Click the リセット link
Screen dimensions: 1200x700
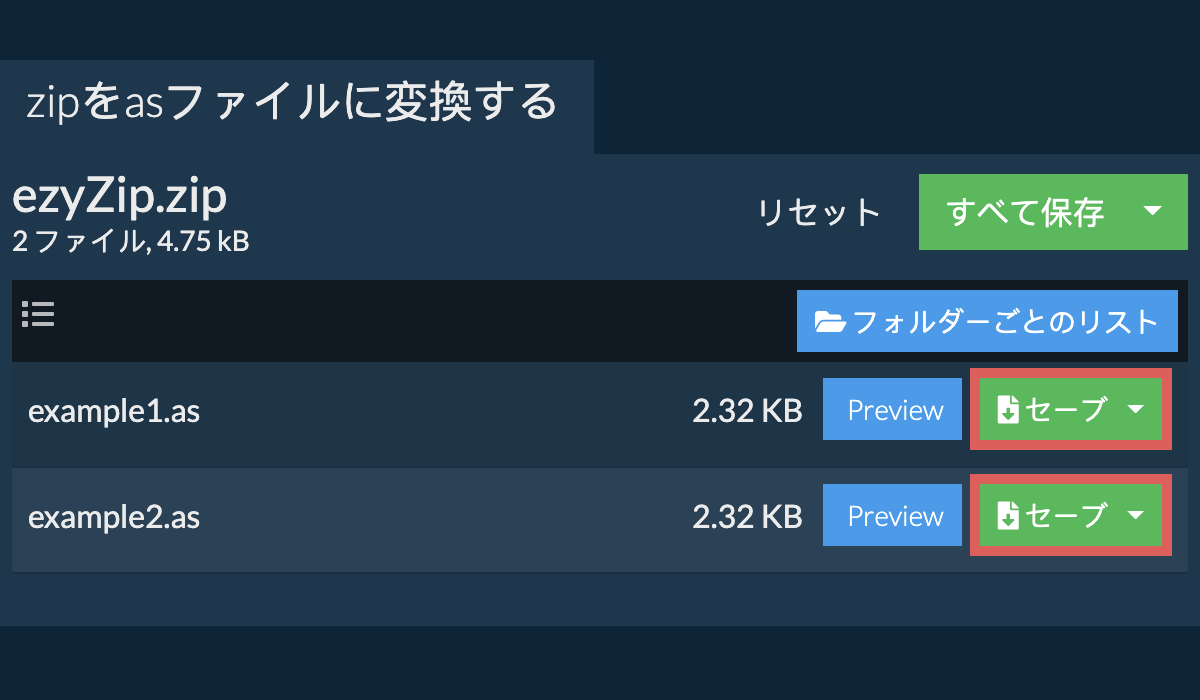point(819,212)
